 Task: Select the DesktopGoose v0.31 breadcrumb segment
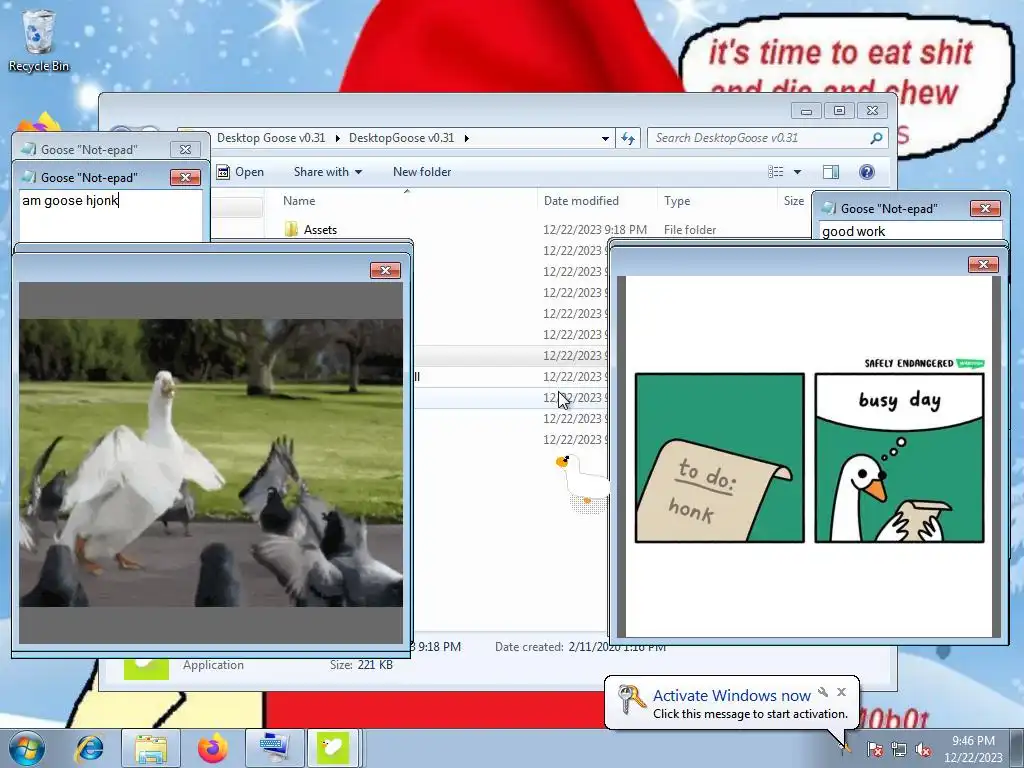(401, 138)
